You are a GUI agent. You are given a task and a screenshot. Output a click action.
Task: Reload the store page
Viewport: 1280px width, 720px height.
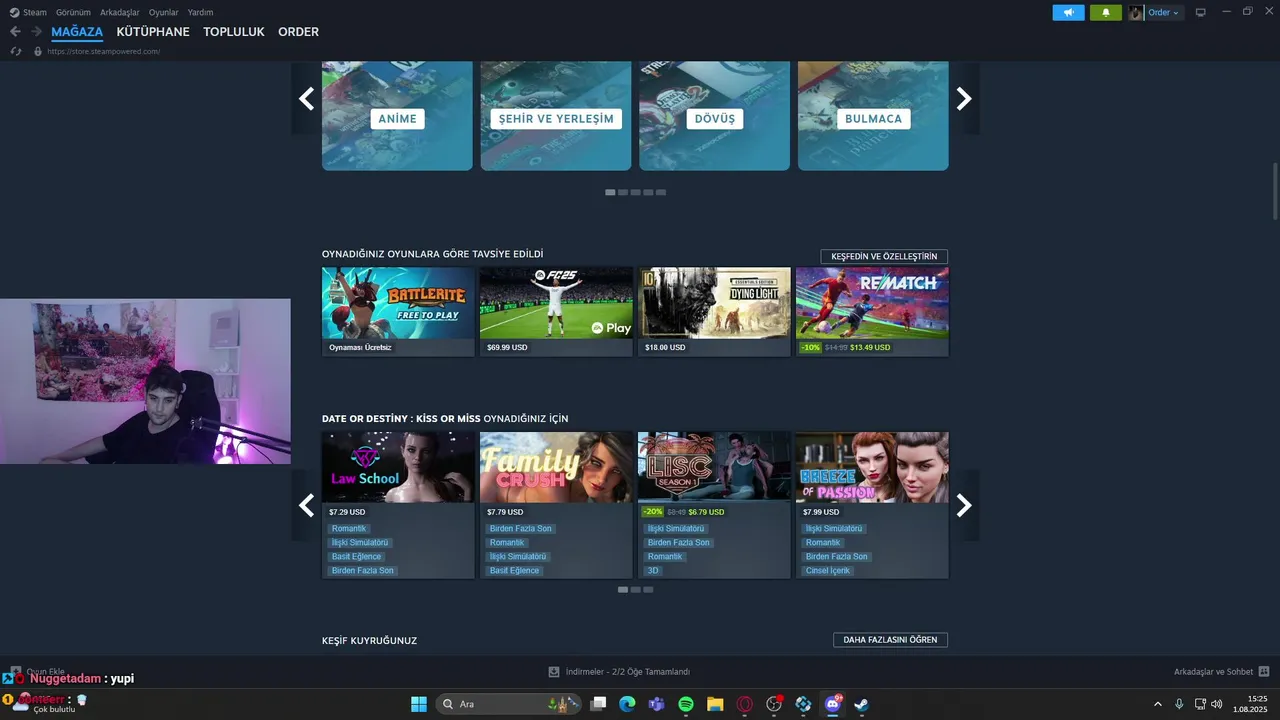pos(16,51)
